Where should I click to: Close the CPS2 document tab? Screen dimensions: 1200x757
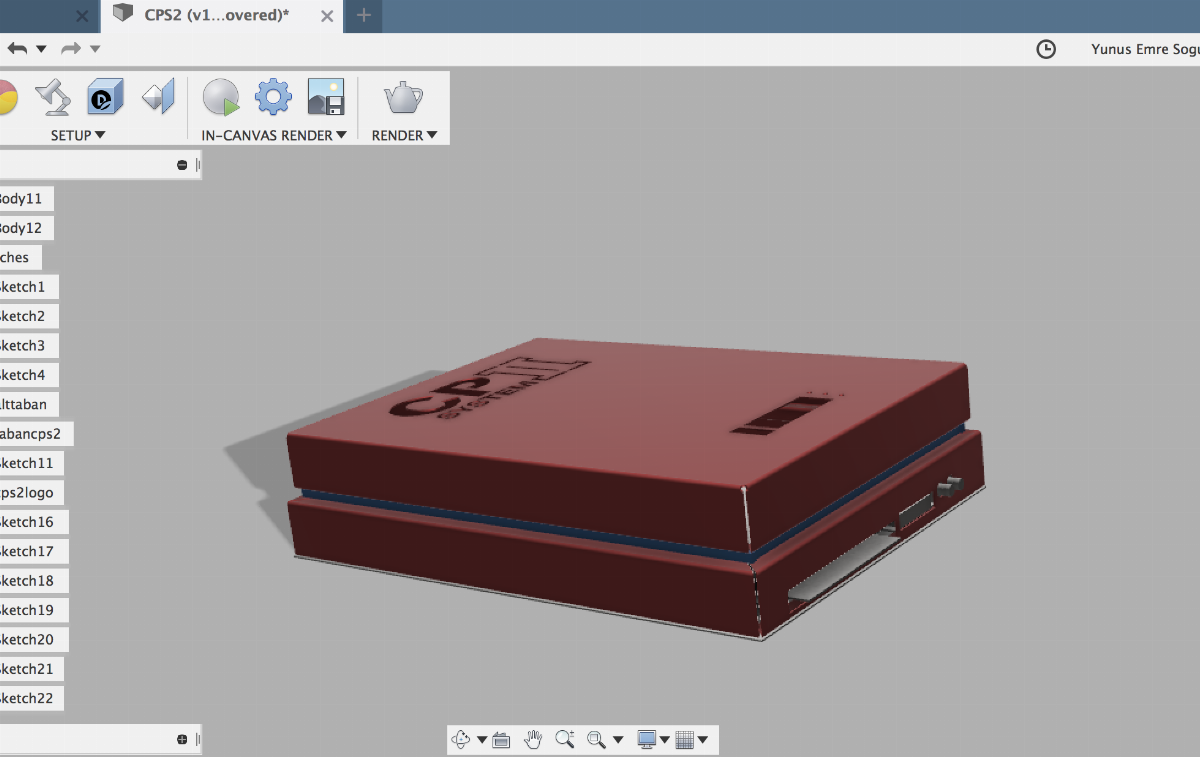[x=329, y=15]
